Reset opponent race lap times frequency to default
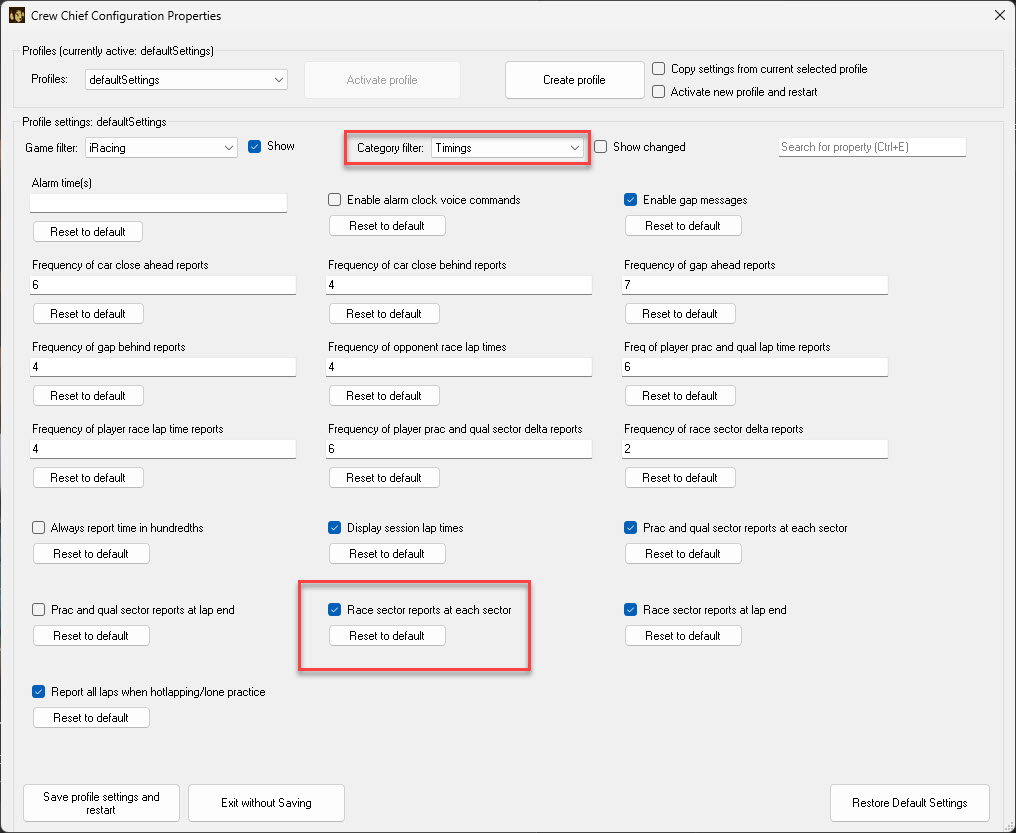The width and height of the screenshot is (1016, 833). (384, 396)
